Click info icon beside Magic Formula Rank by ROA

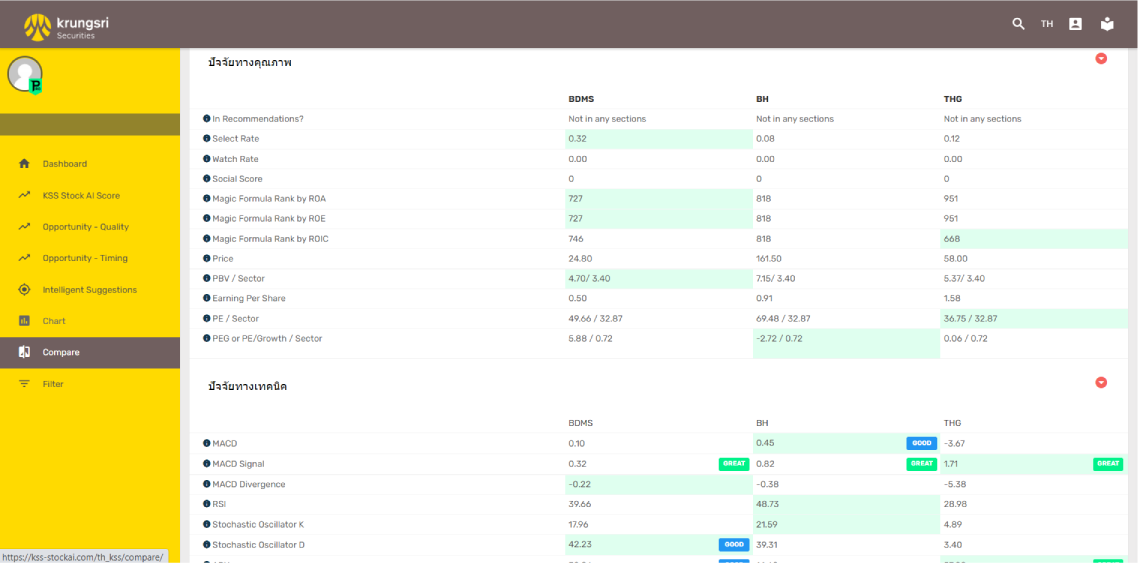tap(207, 199)
